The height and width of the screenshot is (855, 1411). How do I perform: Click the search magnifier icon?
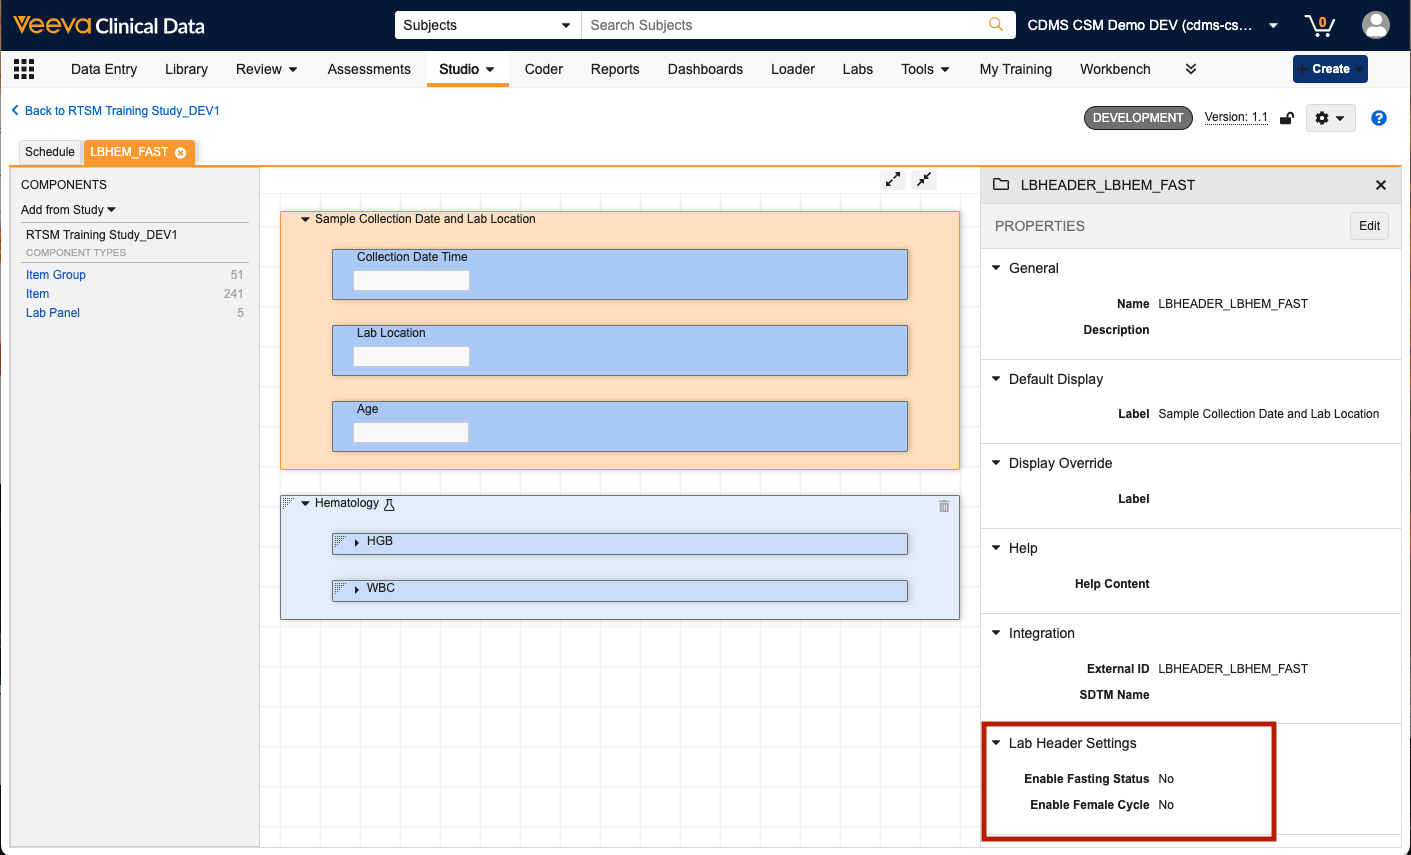tap(996, 25)
